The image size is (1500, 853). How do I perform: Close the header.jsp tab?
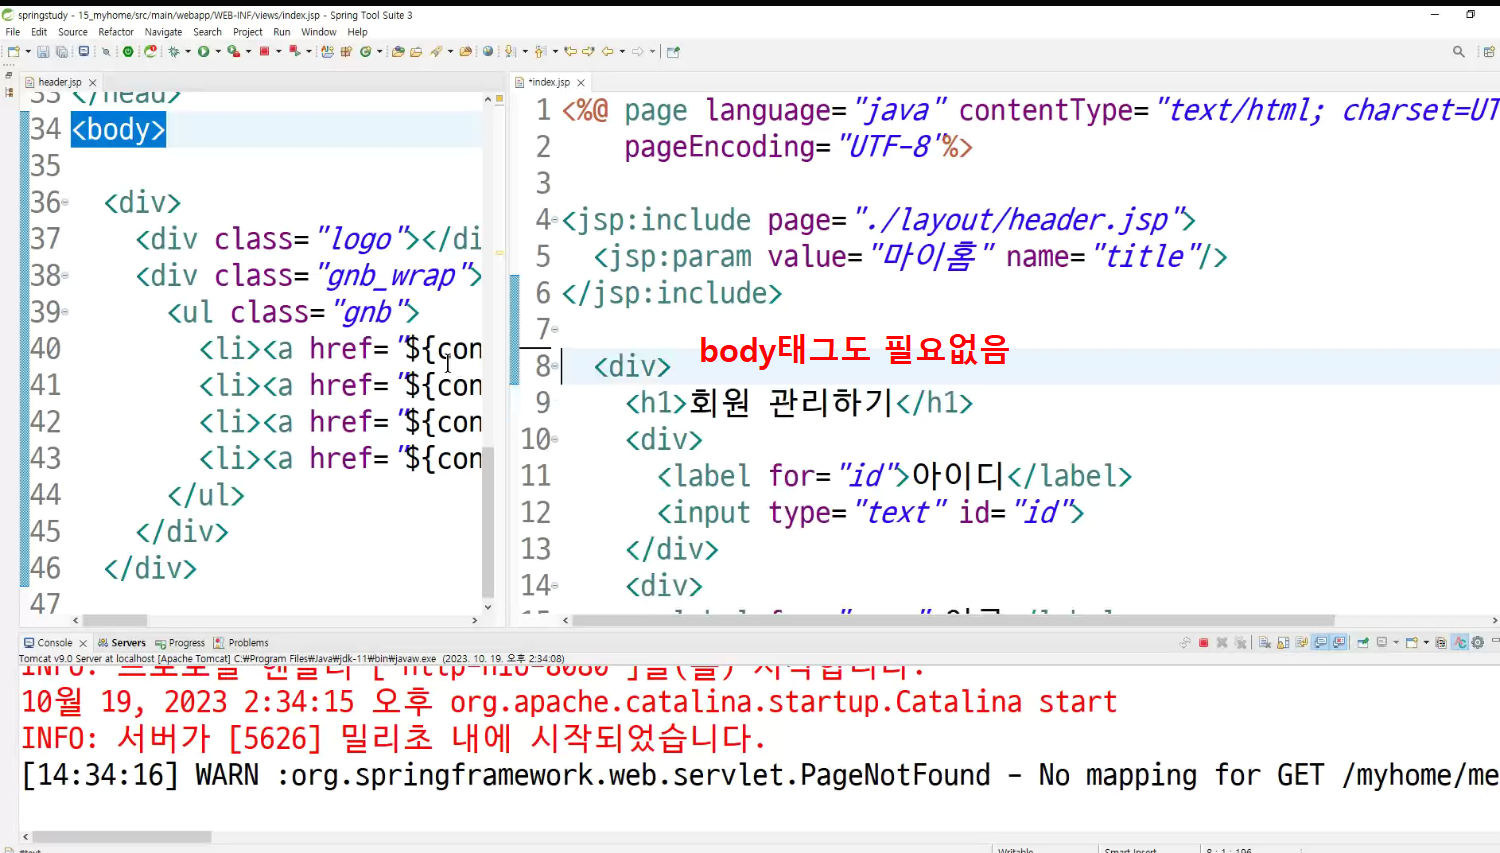click(x=92, y=82)
